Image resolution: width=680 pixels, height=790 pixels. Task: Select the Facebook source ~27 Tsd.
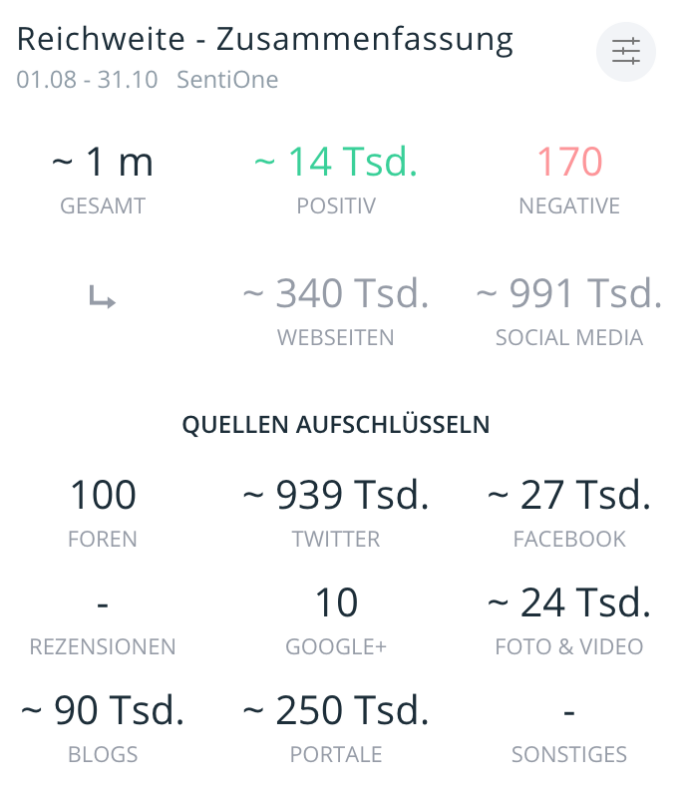point(569,495)
